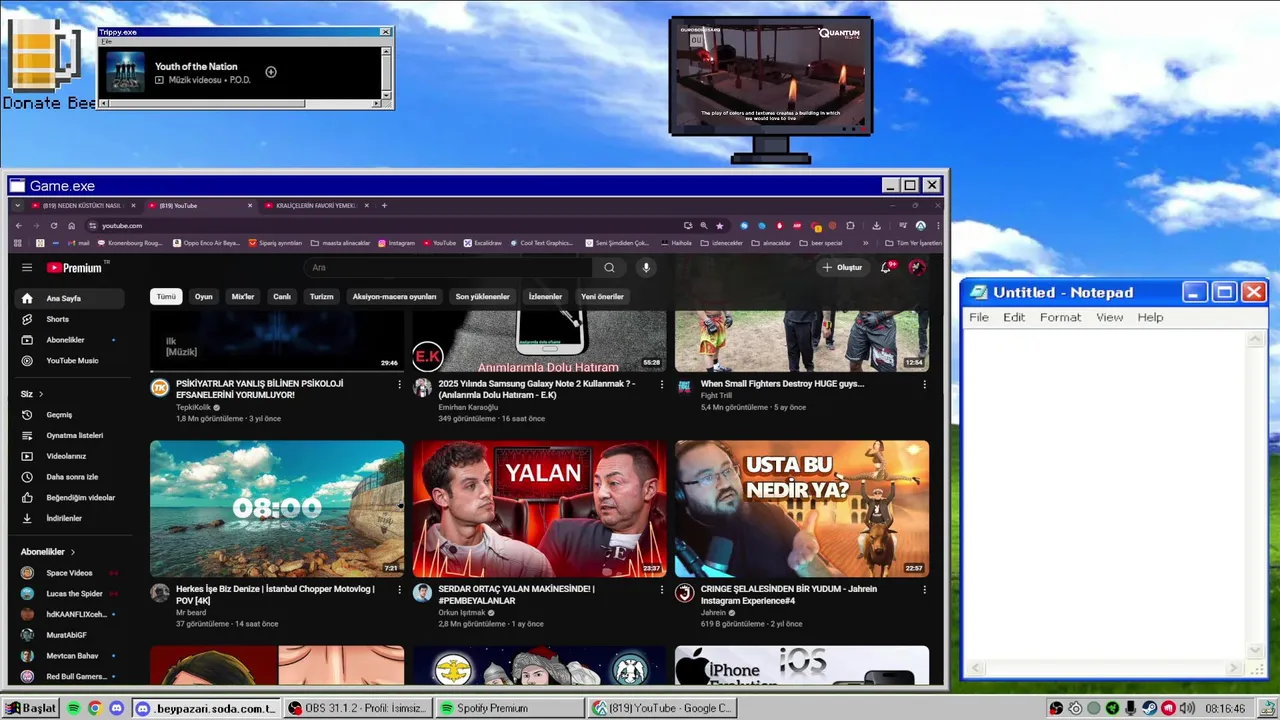This screenshot has height=720, width=1280.
Task: Open the YouTube account avatar menu
Action: (x=916, y=268)
